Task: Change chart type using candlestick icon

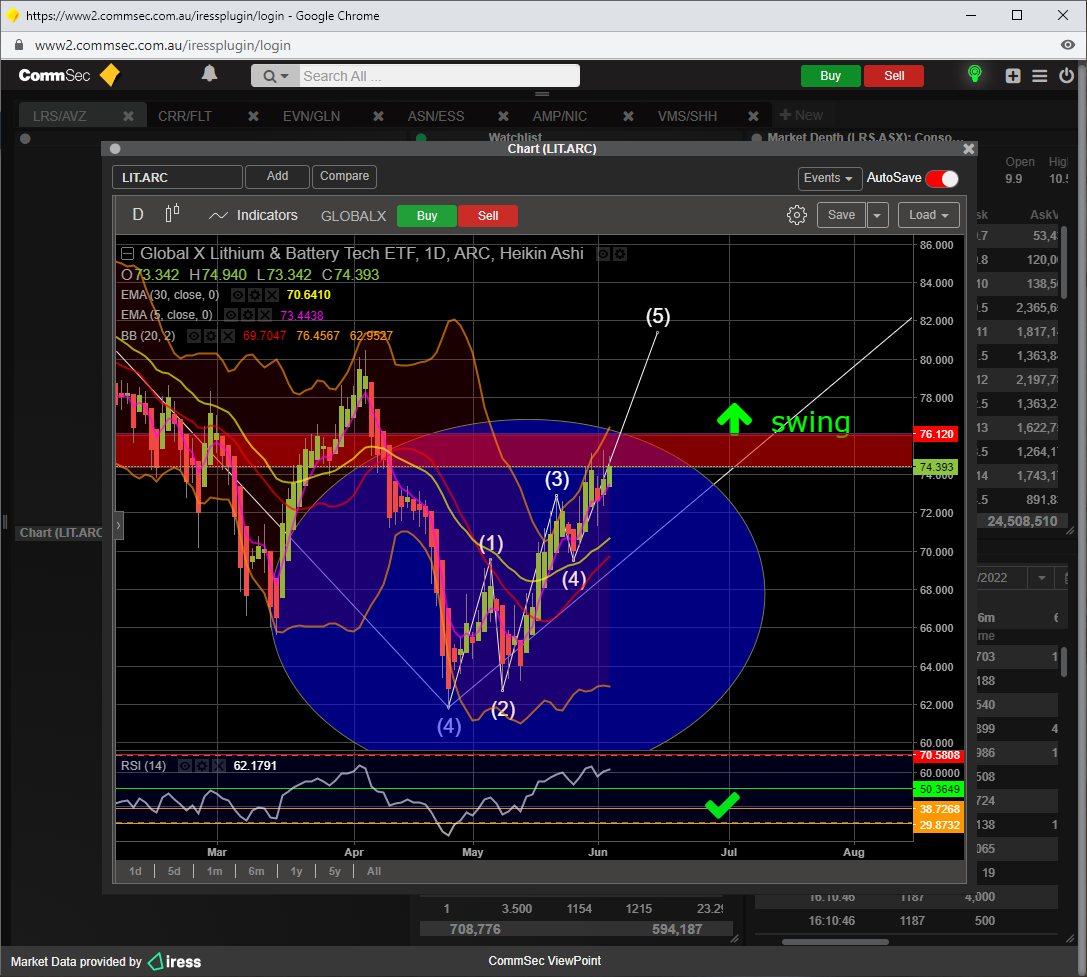Action: pyautogui.click(x=173, y=214)
